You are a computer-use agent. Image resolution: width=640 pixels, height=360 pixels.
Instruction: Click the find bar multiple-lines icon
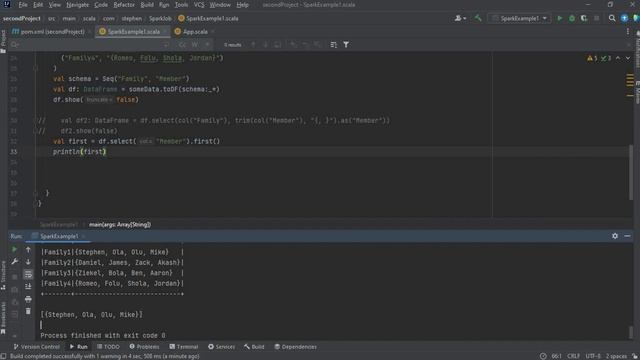click(x=333, y=44)
